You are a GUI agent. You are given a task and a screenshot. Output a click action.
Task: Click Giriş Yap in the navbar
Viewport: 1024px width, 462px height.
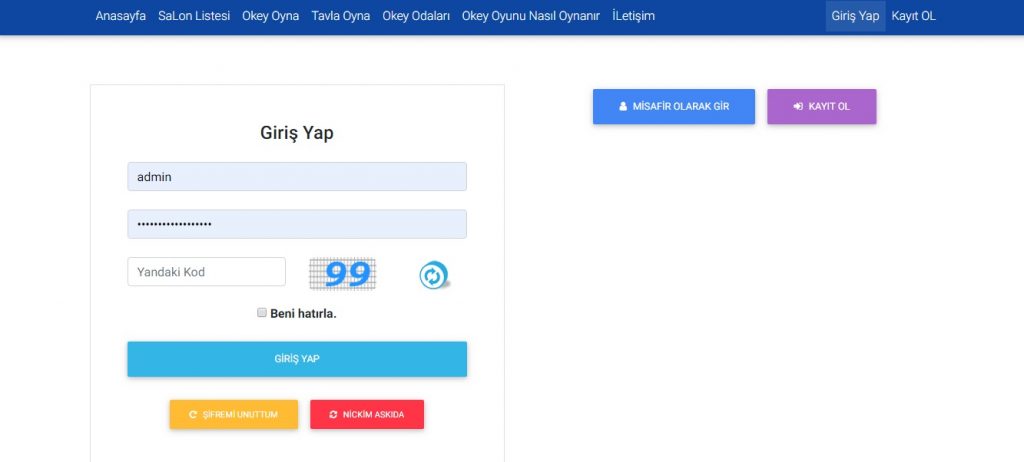click(x=856, y=16)
